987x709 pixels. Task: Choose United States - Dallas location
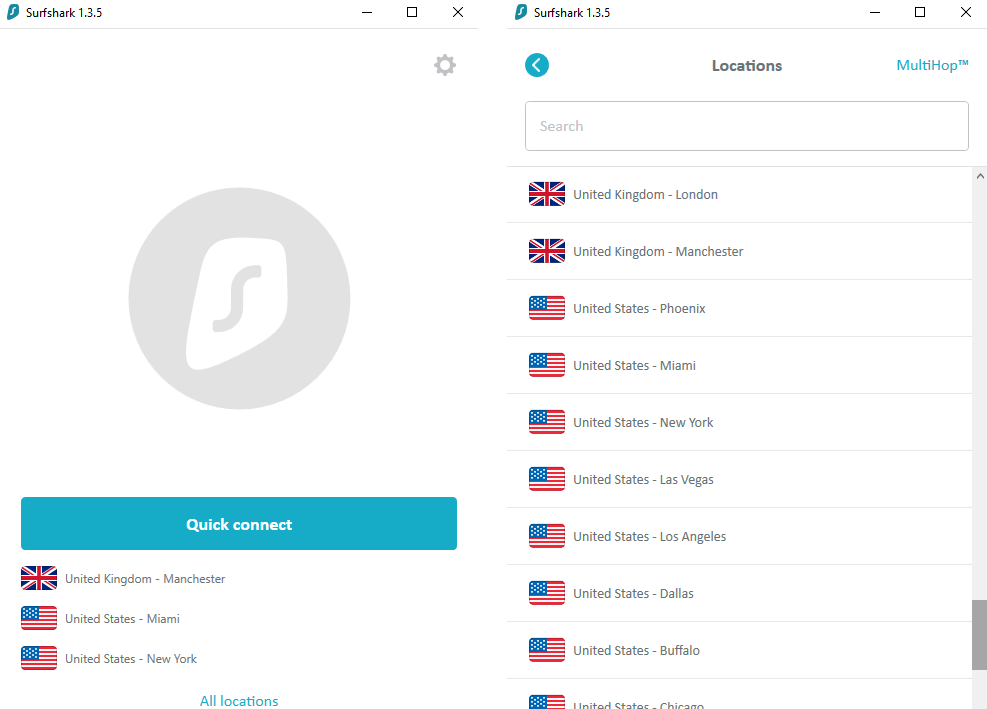[x=739, y=593]
